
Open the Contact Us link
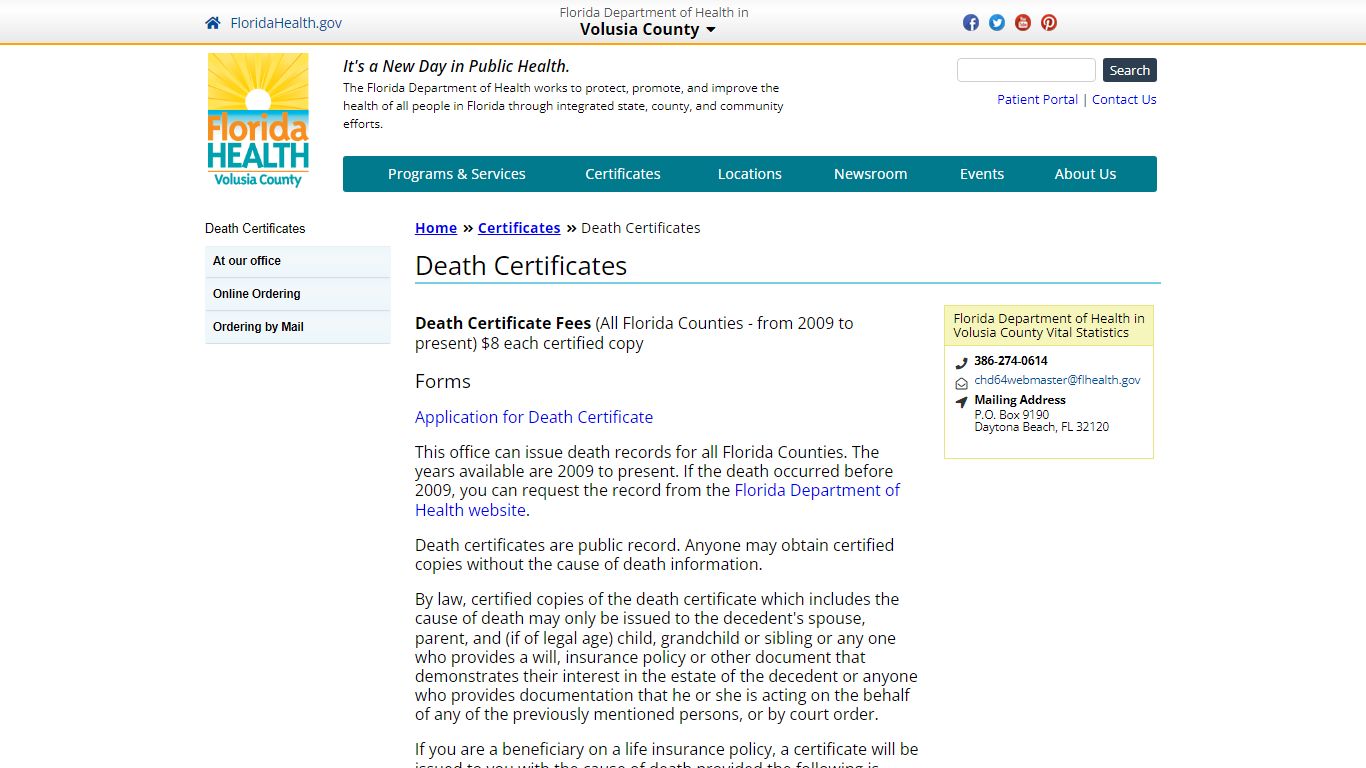(1124, 99)
